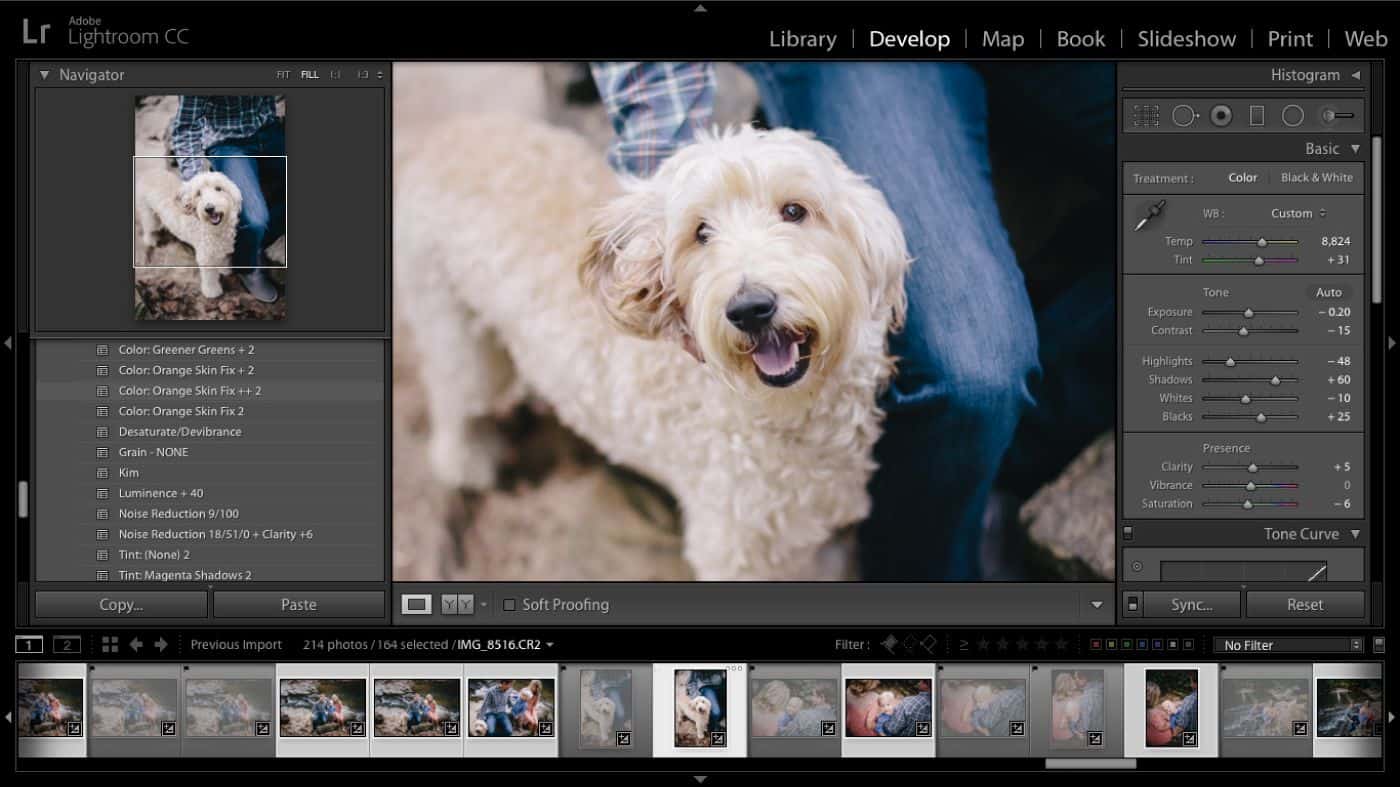The width and height of the screenshot is (1400, 787).
Task: Select the Radial Filter tool
Action: pos(1293,116)
